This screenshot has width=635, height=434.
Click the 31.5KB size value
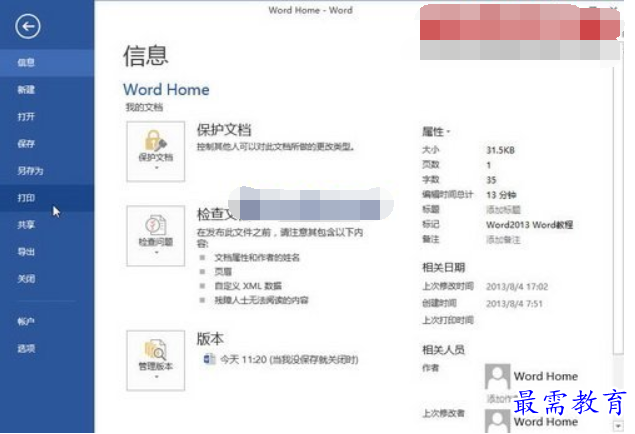(x=500, y=150)
